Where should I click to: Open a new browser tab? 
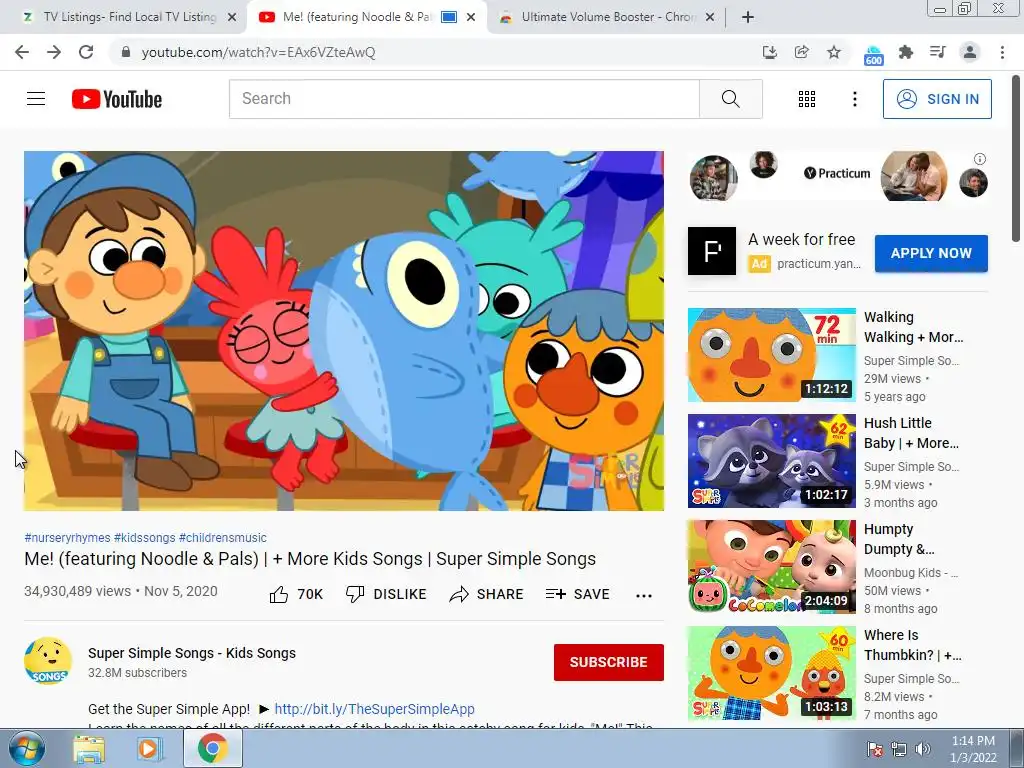tap(748, 18)
